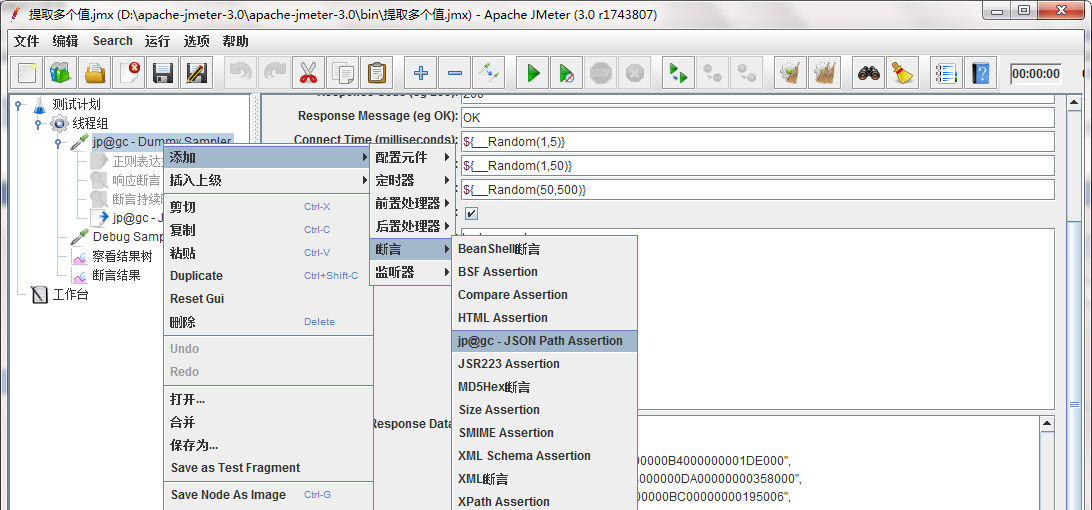Viewport: 1092px width, 510px height.
Task: Click the Clear broom icon
Action: [x=790, y=72]
